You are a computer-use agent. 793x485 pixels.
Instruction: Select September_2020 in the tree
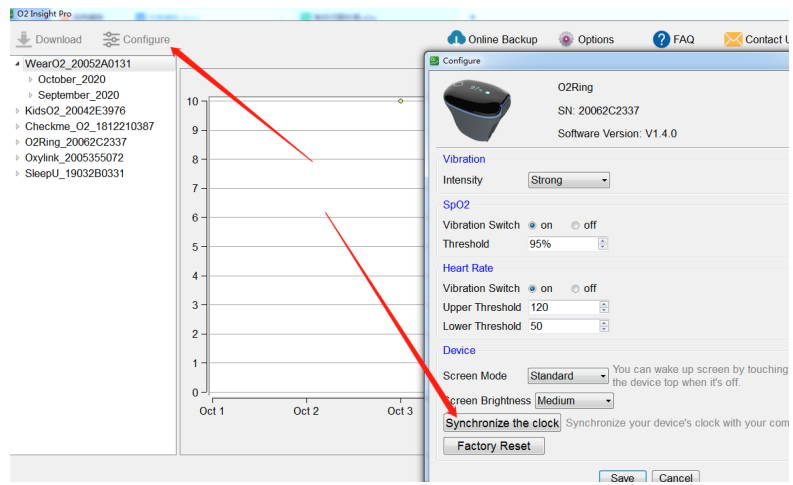[78, 95]
